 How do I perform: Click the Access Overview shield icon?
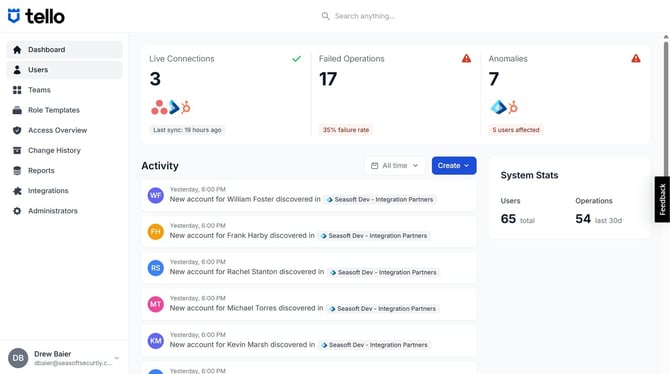[x=17, y=130]
